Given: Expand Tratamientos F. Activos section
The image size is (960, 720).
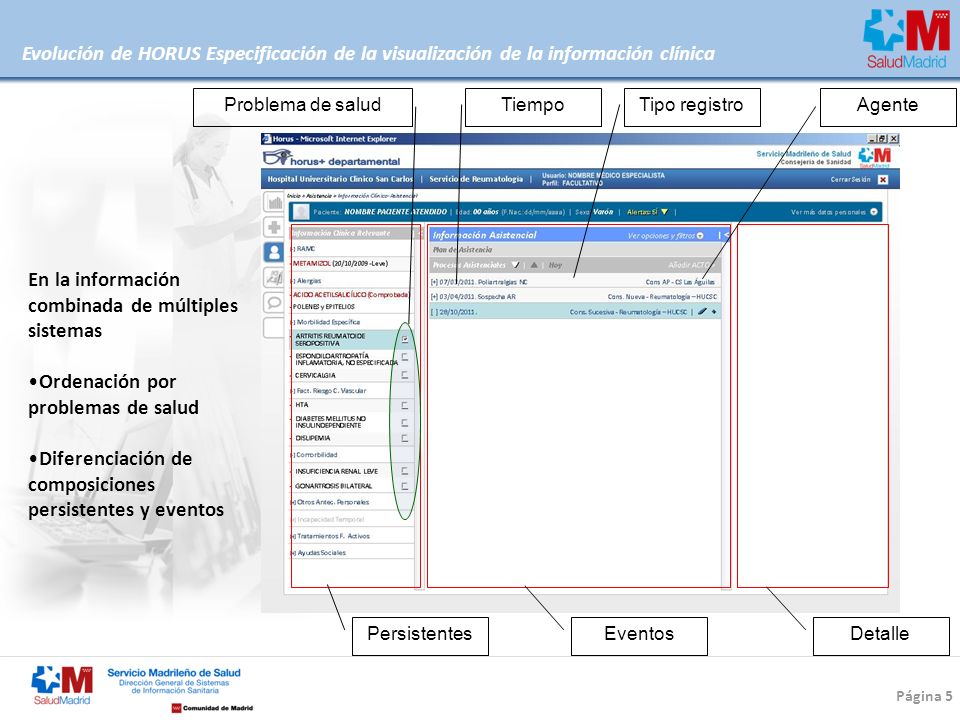Looking at the screenshot, I should [x=294, y=536].
